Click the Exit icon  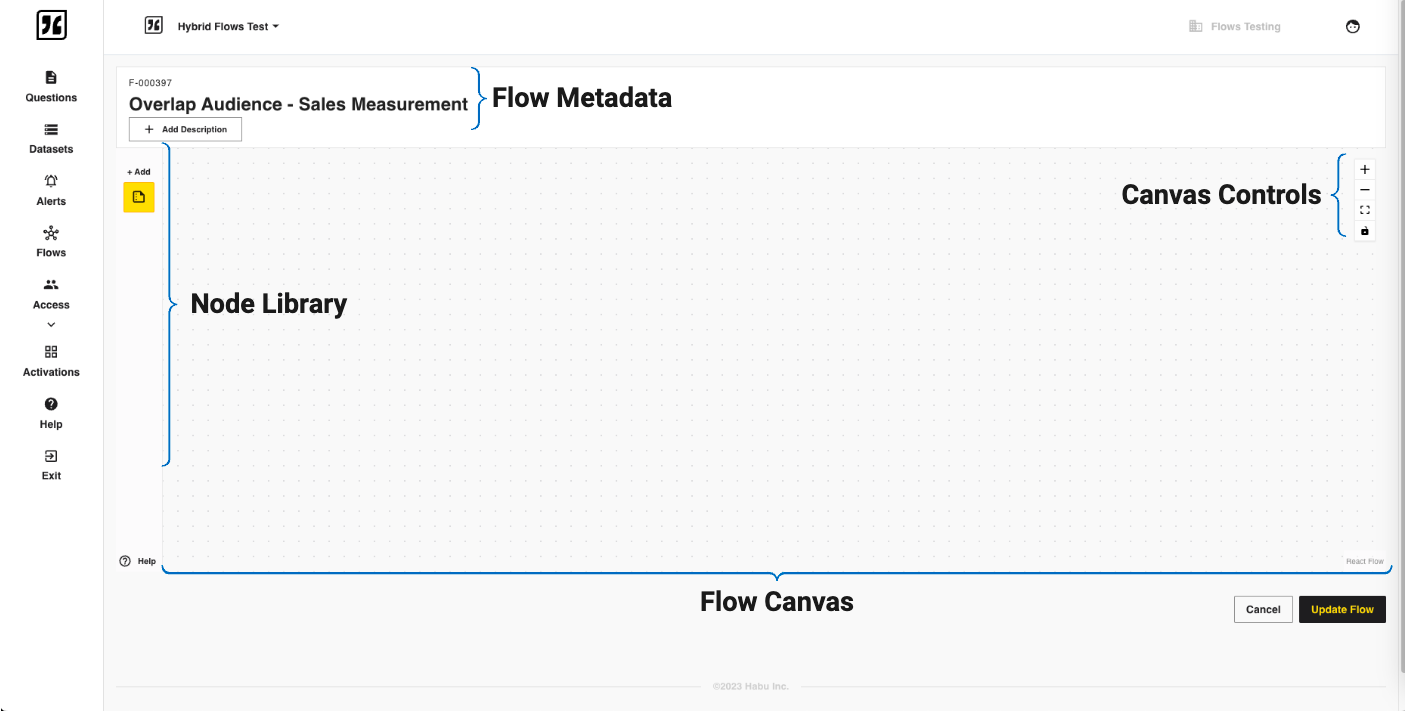point(51,456)
